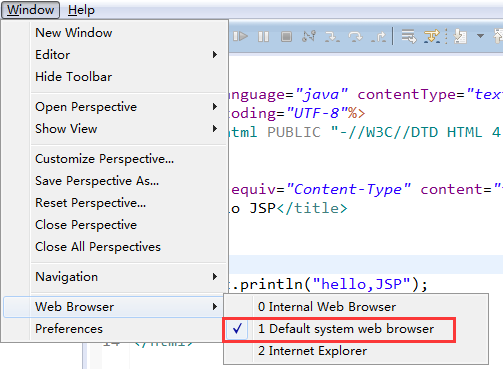Click the Disconnect debug icon
Image resolution: width=503 pixels, height=369 pixels.
pos(309,36)
